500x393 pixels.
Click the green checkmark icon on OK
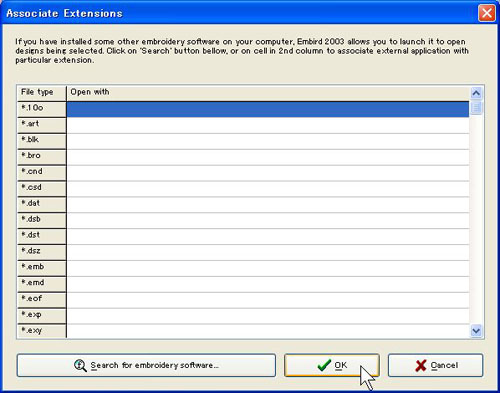324,365
